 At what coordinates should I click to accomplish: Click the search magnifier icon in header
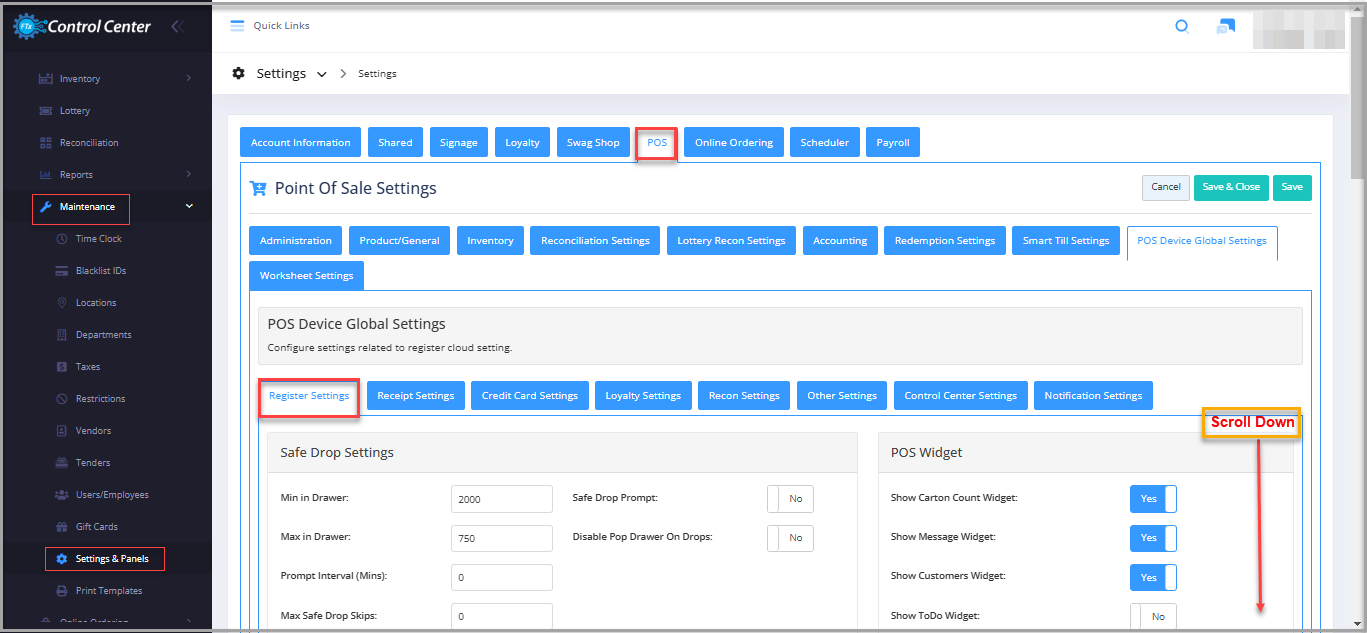[x=1181, y=26]
